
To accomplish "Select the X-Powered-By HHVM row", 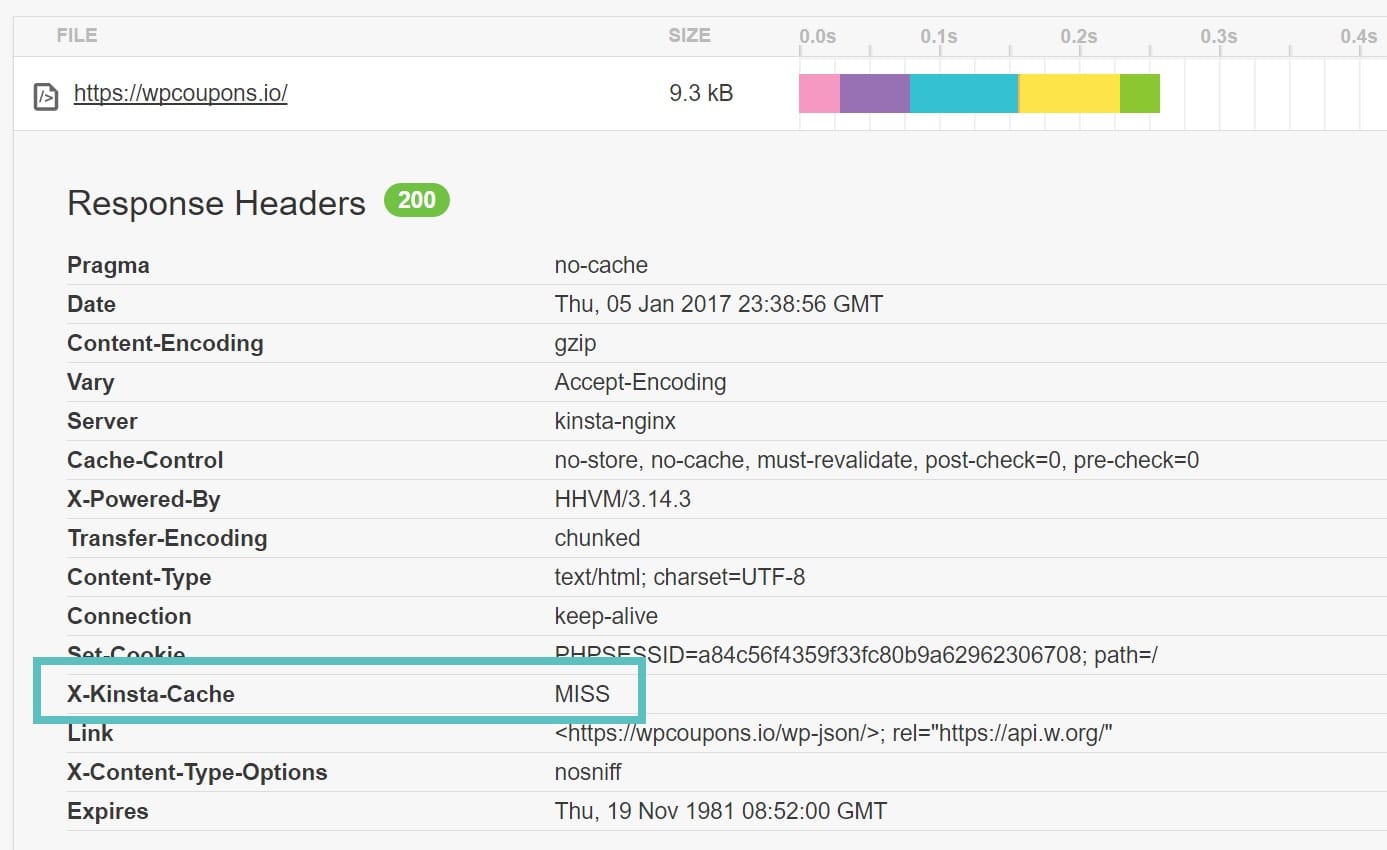I will pos(144,499).
